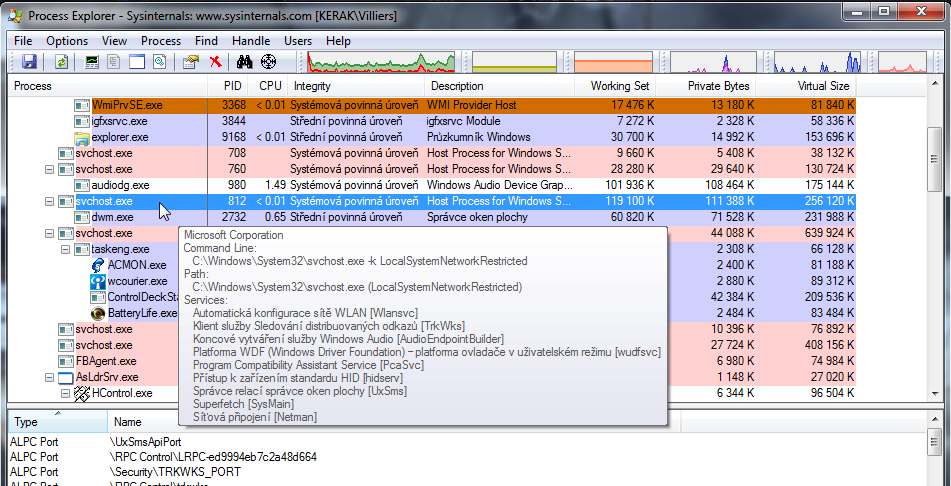Select the LRPC-ed9994eb7c2a48d664 handle row
This screenshot has width=951, height=486.
[x=467, y=457]
